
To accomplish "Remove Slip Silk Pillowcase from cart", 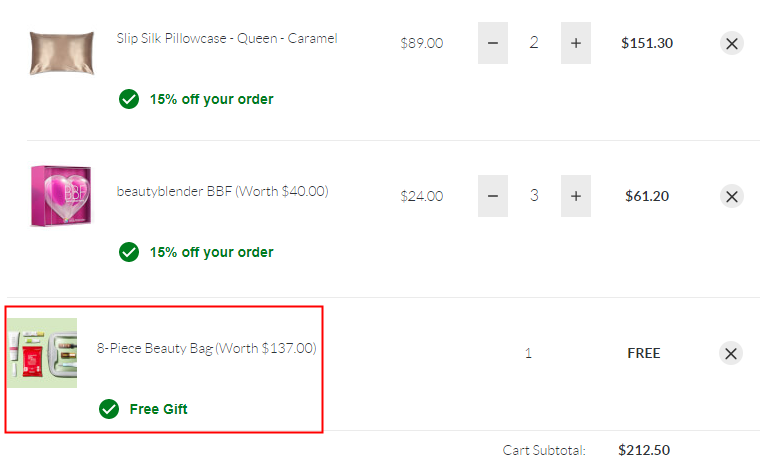I will tap(732, 44).
